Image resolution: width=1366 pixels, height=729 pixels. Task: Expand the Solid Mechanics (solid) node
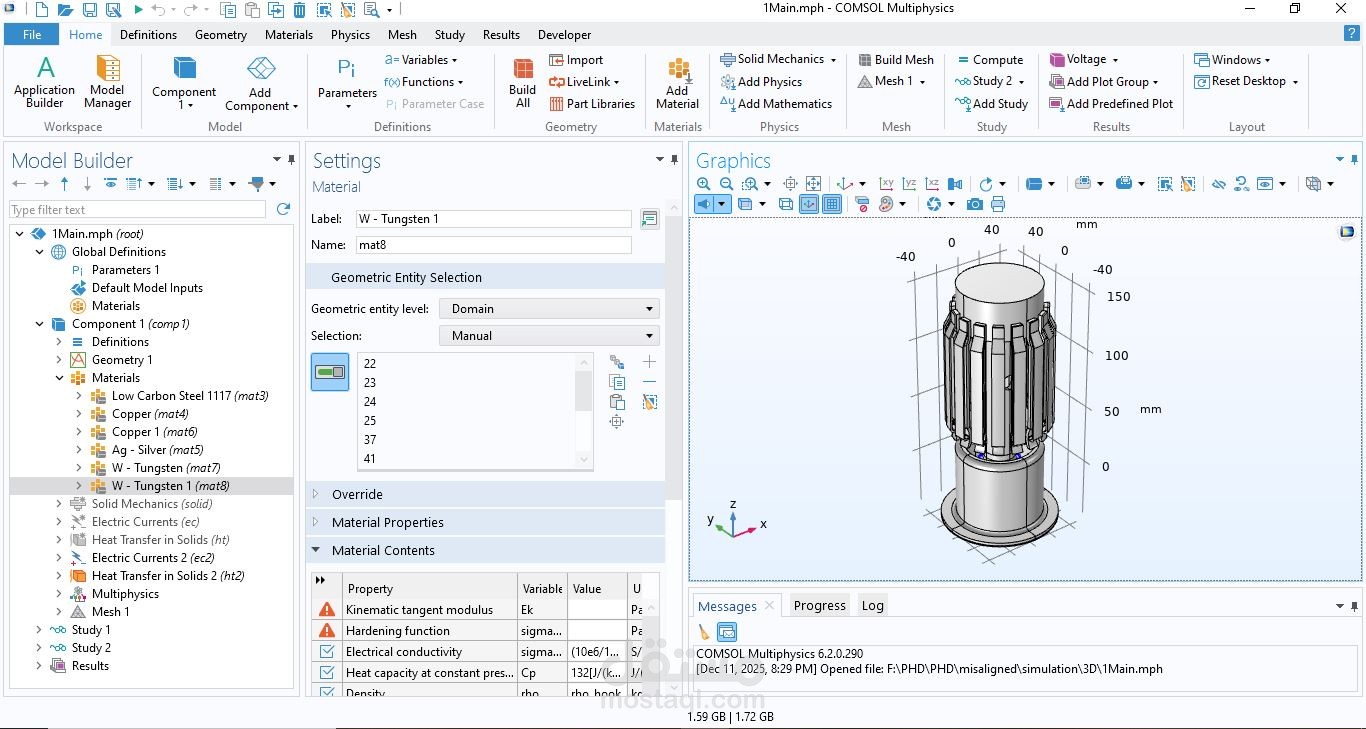tap(59, 504)
